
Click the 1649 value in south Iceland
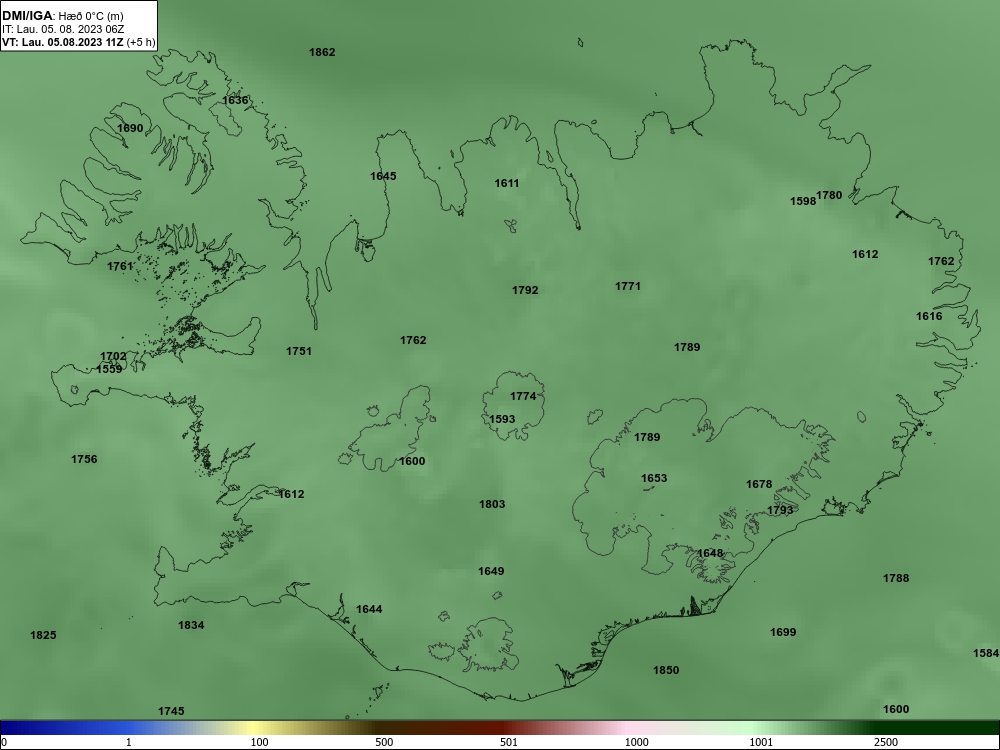point(491,571)
